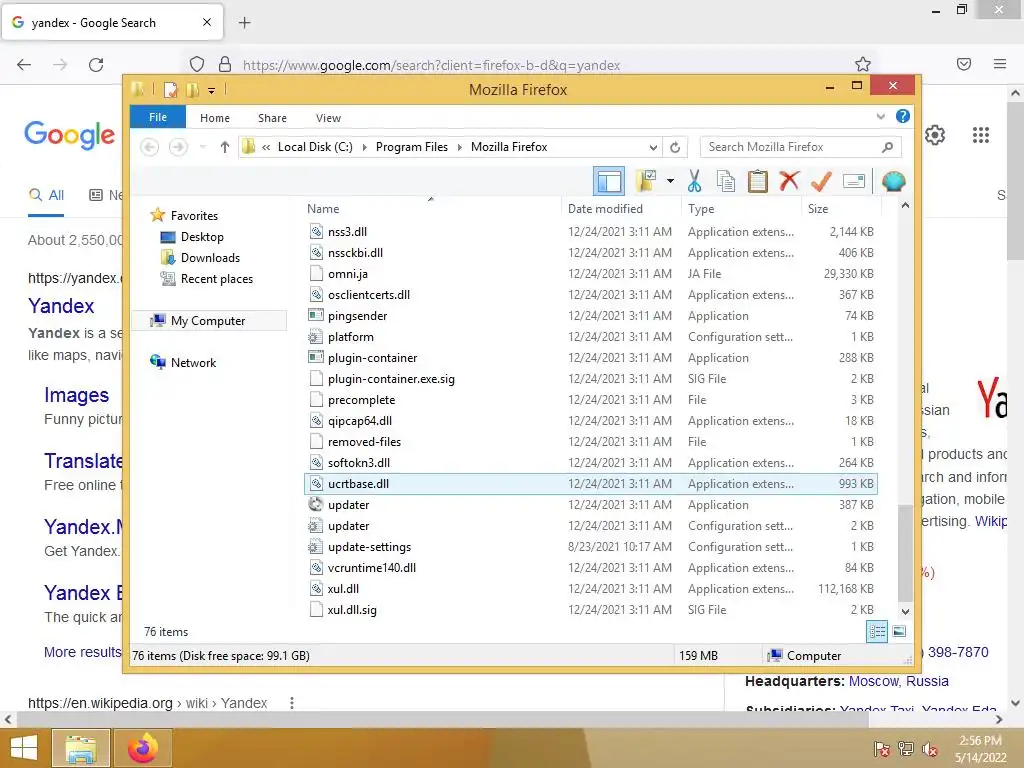This screenshot has width=1024, height=768.
Task: Switch to Details view button
Action: click(876, 632)
